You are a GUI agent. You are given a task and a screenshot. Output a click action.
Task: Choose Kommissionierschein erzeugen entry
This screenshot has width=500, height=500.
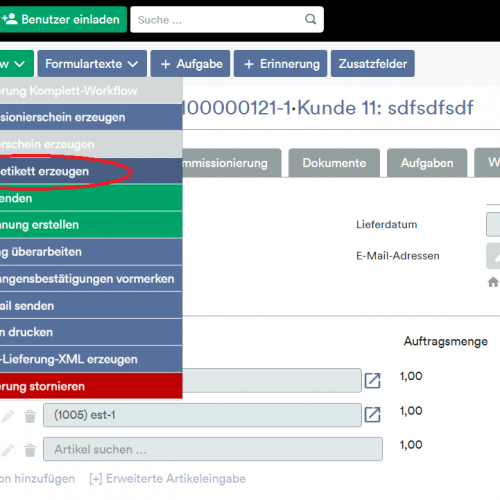91,117
